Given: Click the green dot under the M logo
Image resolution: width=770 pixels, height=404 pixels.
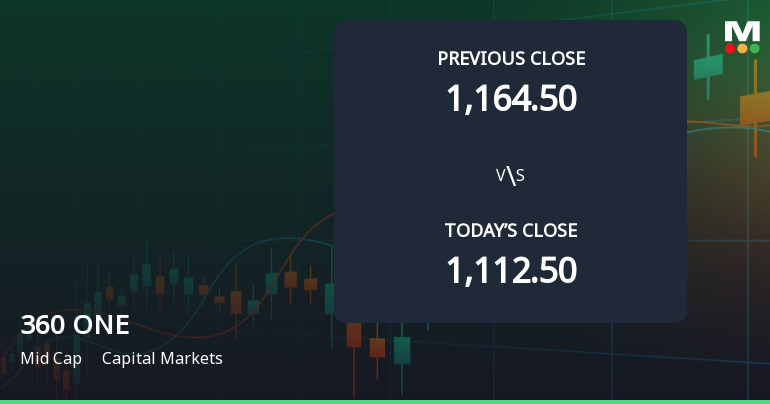Looking at the screenshot, I should click(x=754, y=48).
